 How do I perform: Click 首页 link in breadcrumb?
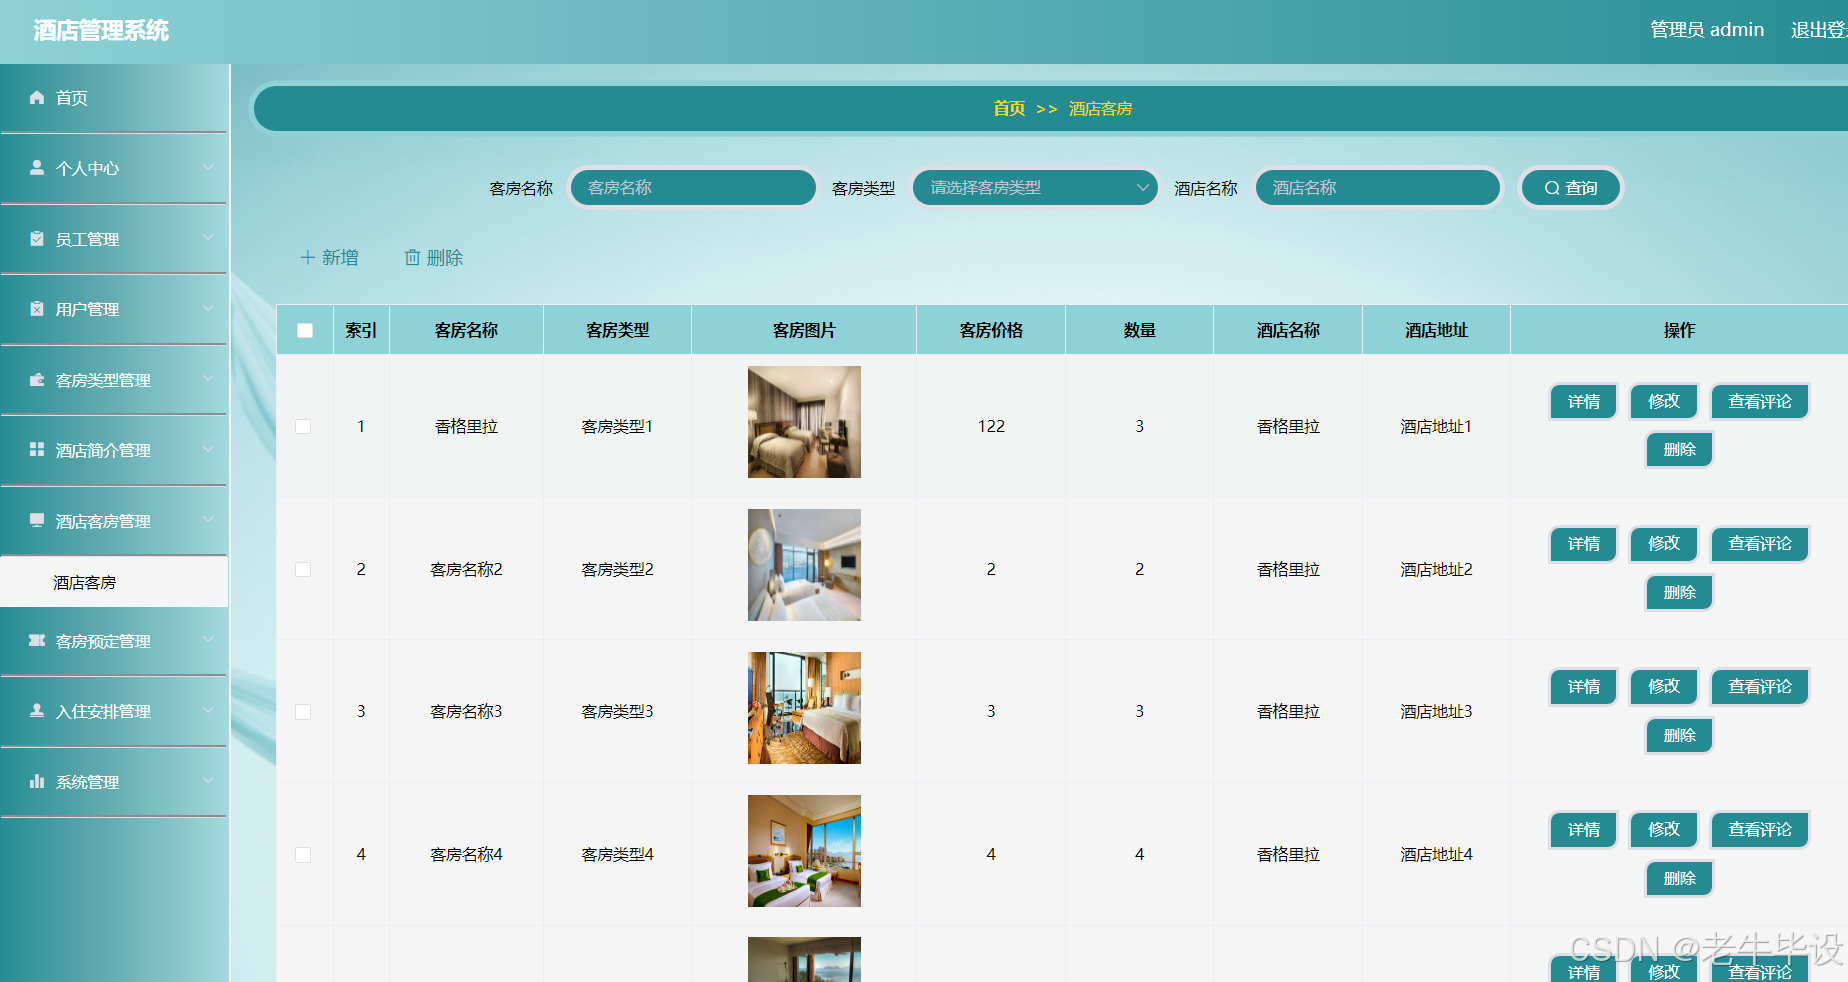[1009, 108]
